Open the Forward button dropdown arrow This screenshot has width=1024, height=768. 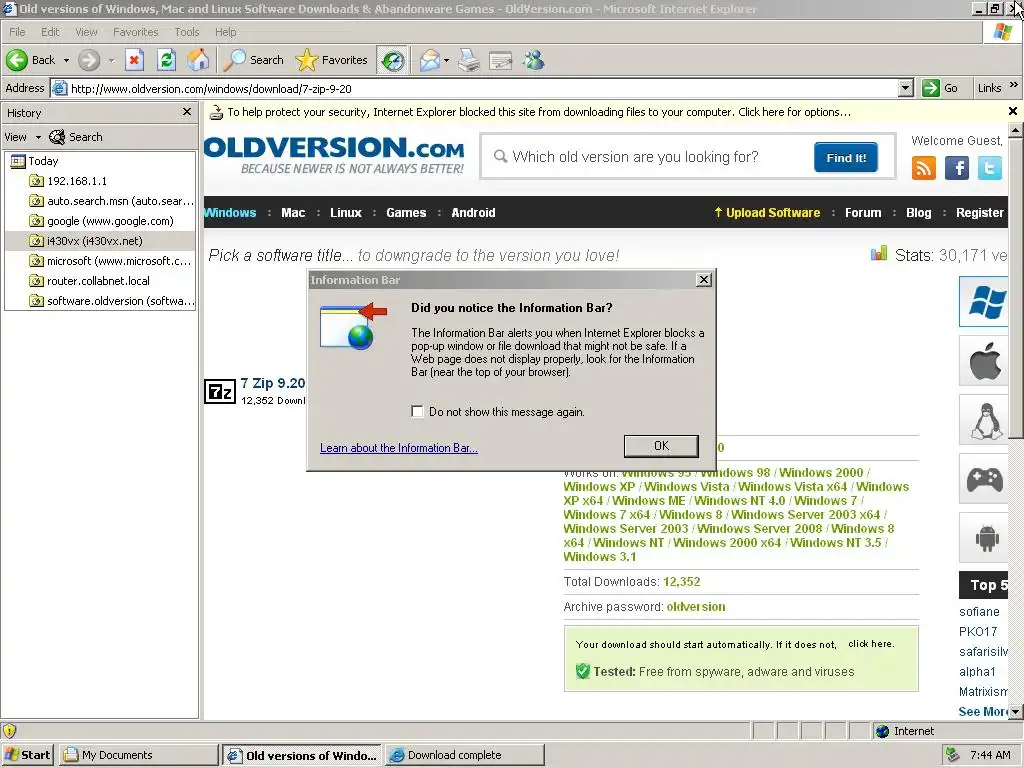(x=111, y=60)
